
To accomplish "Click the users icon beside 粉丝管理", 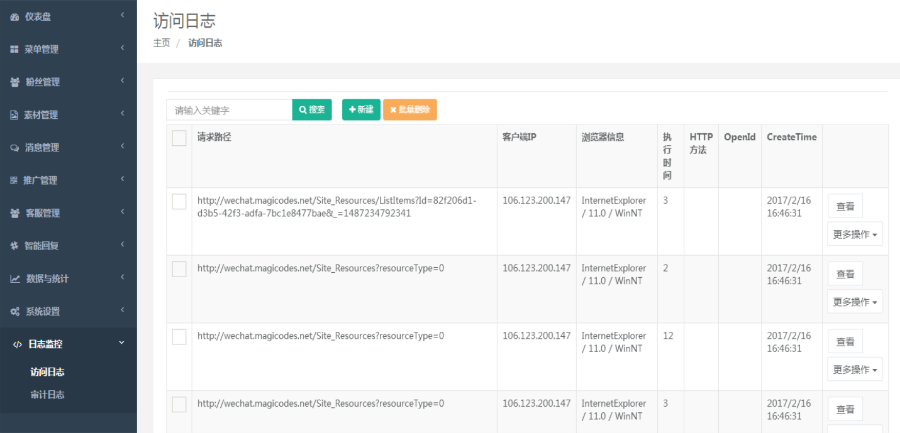I will coord(14,83).
